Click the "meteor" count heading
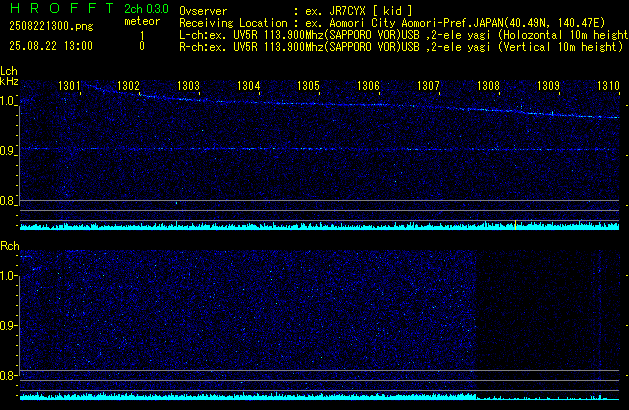The width and height of the screenshot is (629, 410). [142, 21]
